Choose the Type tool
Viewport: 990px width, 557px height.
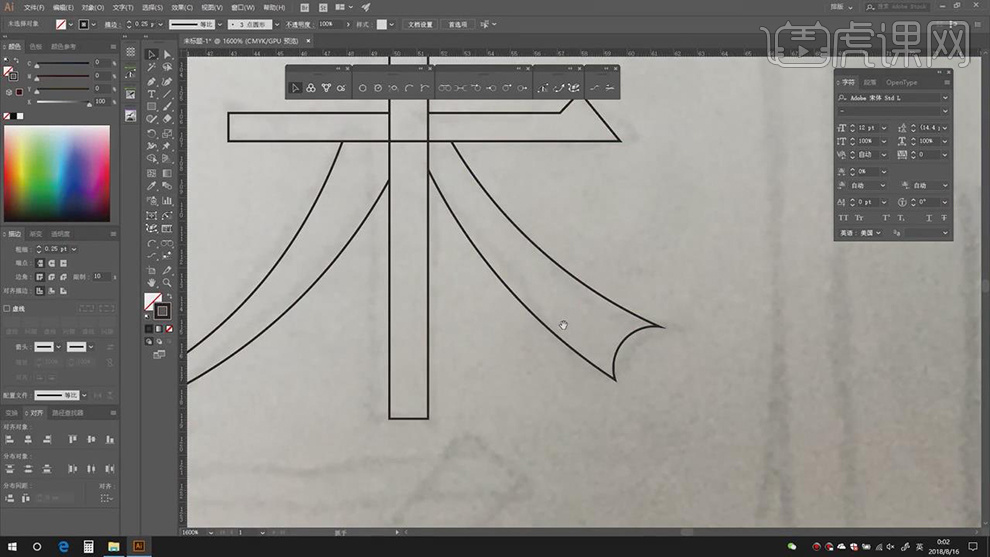click(x=152, y=94)
